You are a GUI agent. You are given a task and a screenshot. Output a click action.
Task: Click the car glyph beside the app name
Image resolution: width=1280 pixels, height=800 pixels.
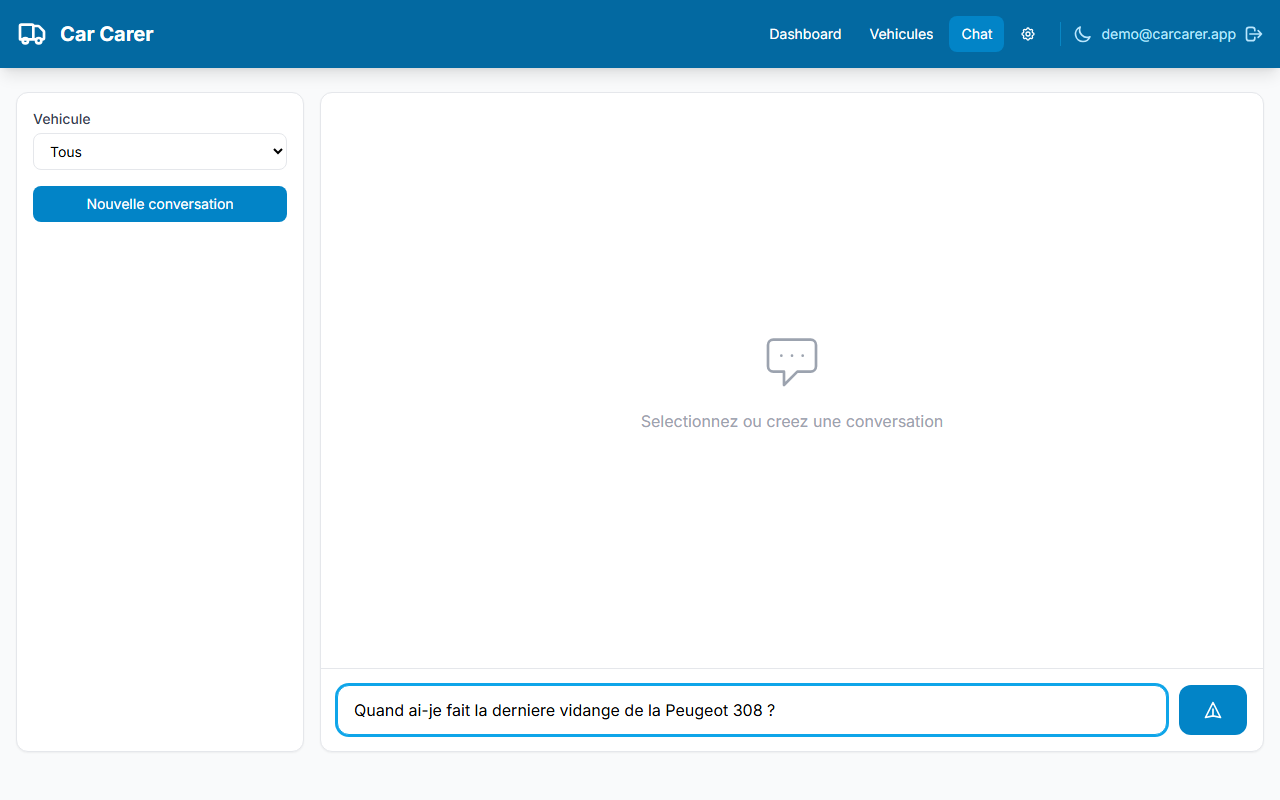tap(31, 33)
